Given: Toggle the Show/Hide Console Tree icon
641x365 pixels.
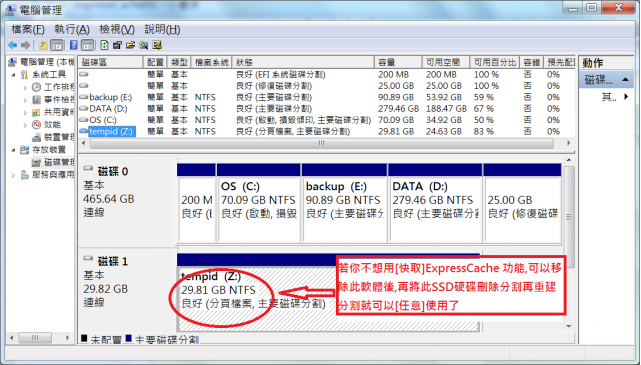Looking at the screenshot, I should click(x=57, y=45).
